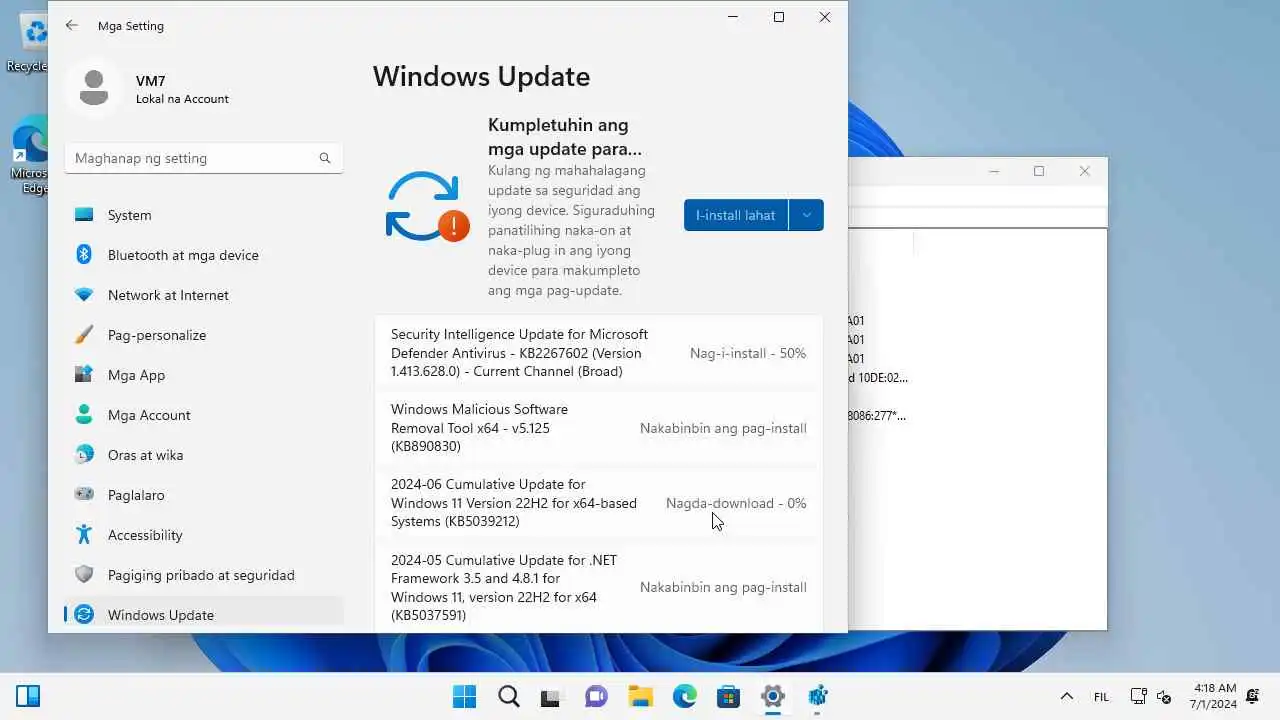The height and width of the screenshot is (720, 1280).
Task: Open network tray icon
Action: (x=1138, y=696)
